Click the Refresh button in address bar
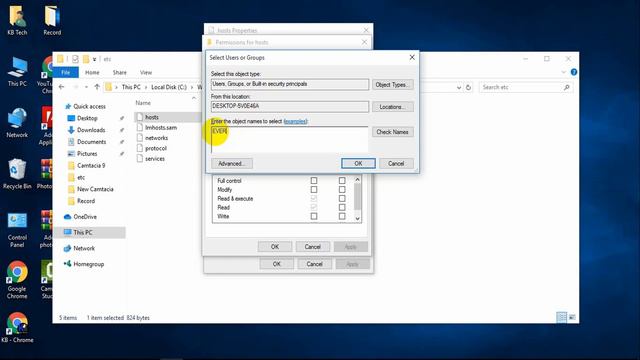Viewport: 640px width, 360px height. (x=469, y=87)
